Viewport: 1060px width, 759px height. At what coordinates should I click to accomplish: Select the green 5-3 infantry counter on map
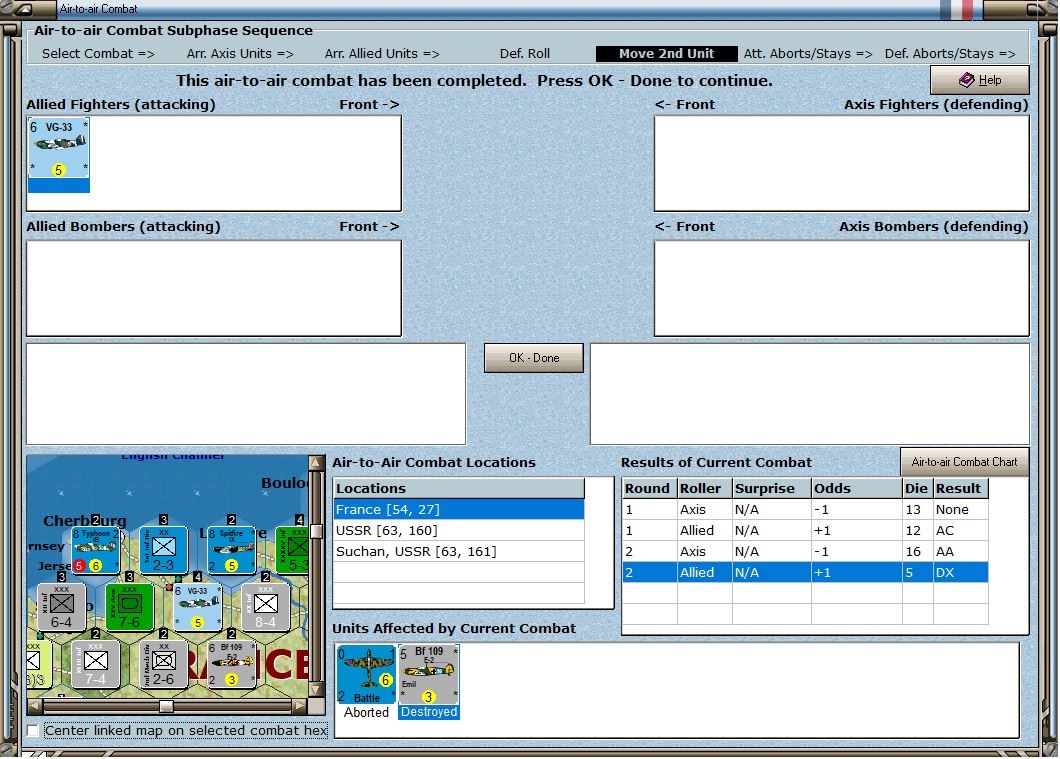(293, 549)
